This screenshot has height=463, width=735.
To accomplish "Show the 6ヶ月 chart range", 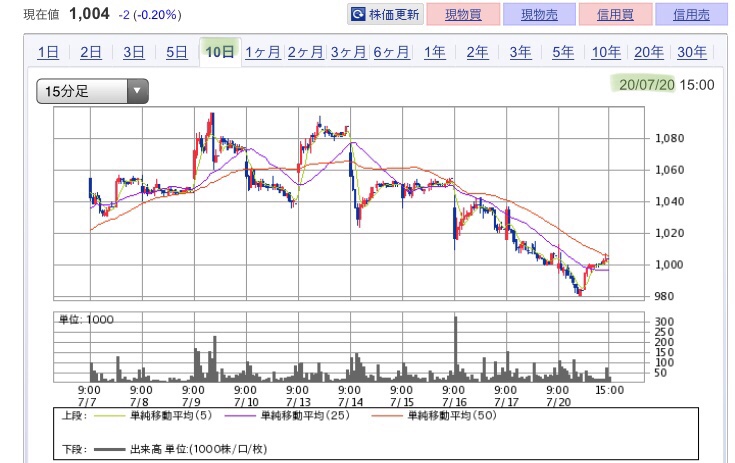I will click(x=391, y=52).
